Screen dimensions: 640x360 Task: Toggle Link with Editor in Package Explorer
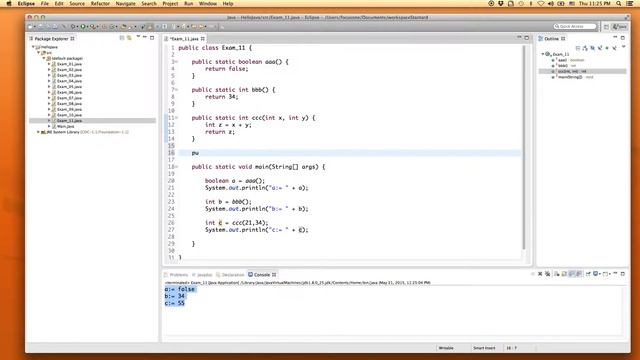tap(129, 38)
